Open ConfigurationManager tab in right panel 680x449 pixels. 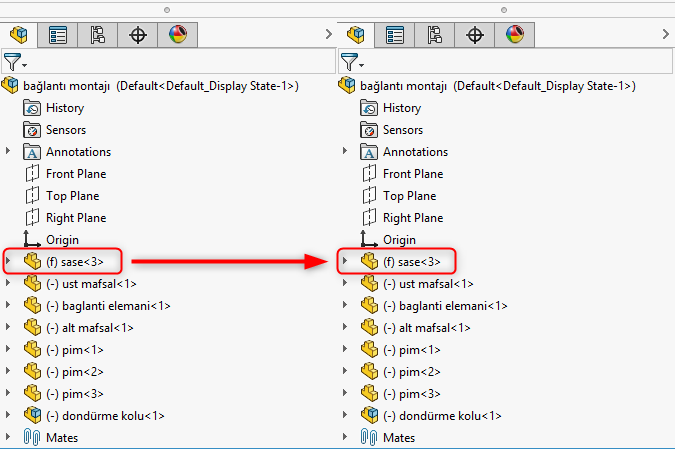coord(435,35)
